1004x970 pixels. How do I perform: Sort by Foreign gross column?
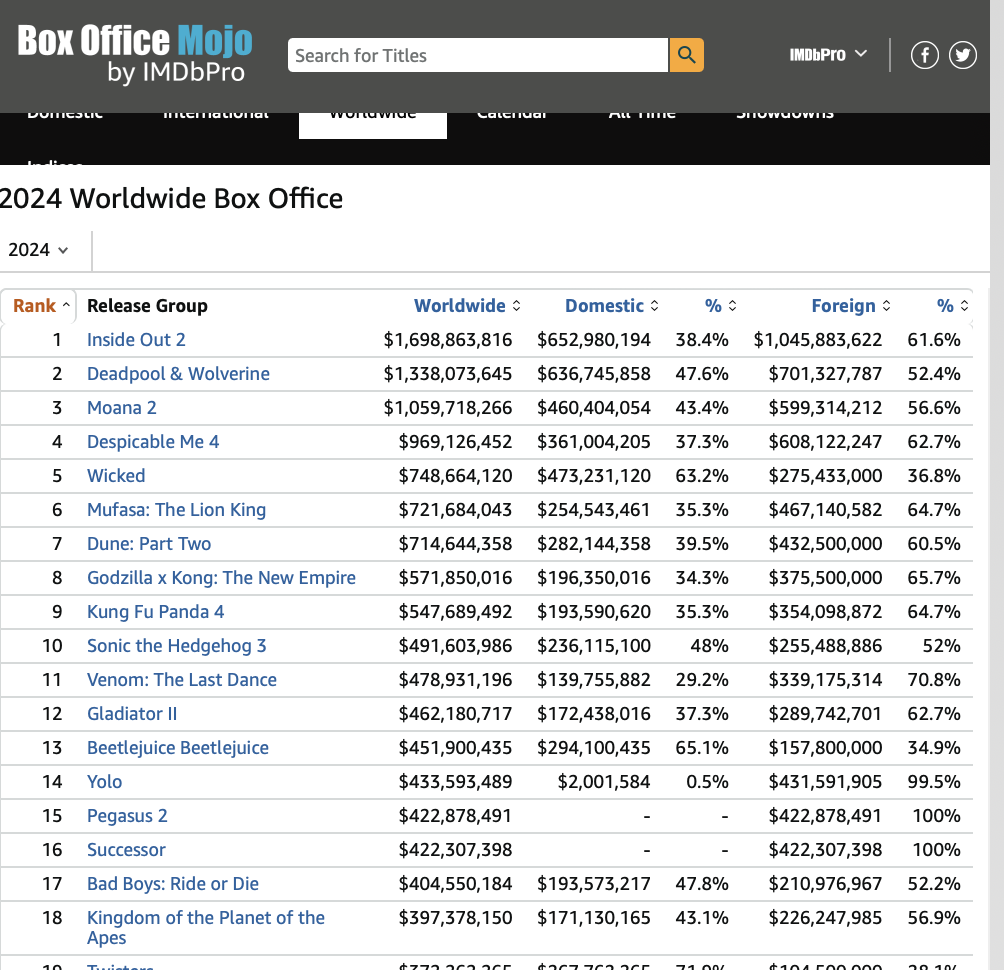[850, 306]
